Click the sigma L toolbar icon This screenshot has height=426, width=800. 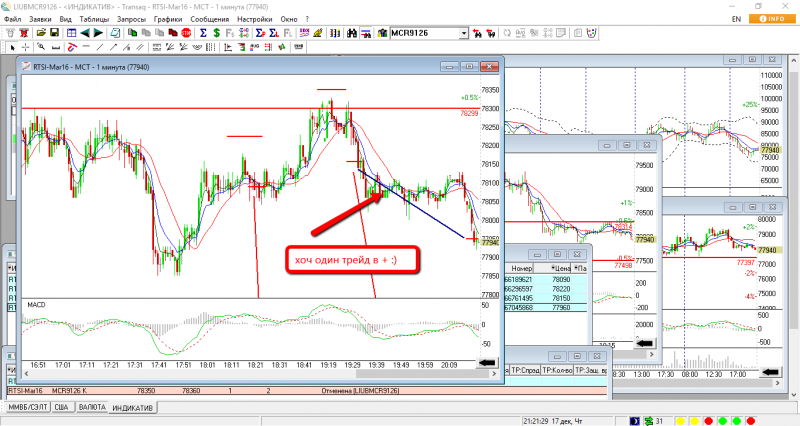click(x=273, y=33)
